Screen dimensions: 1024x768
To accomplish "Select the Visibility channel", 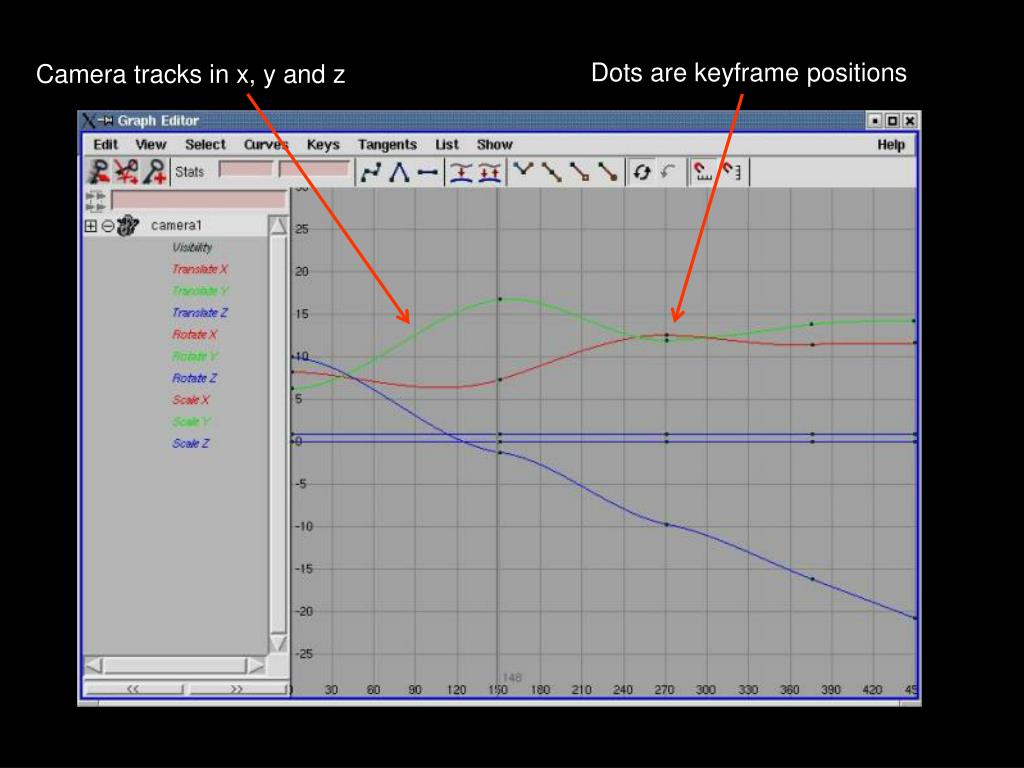I will click(x=192, y=248).
